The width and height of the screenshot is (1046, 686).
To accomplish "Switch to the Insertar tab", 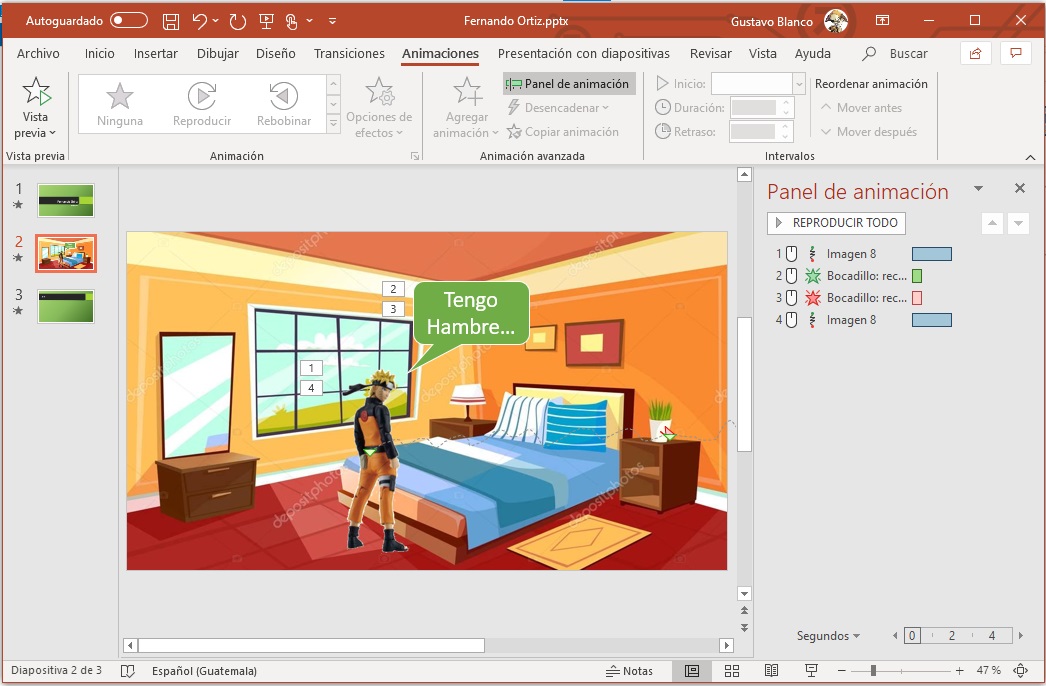I will (x=155, y=53).
